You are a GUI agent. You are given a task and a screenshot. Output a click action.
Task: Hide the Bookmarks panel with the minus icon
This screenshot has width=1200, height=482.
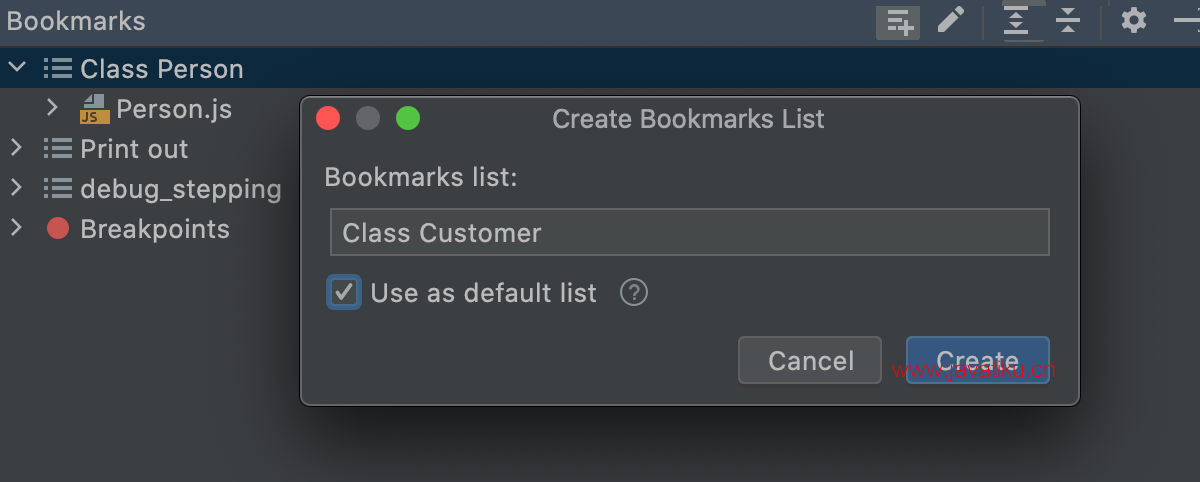(1187, 21)
